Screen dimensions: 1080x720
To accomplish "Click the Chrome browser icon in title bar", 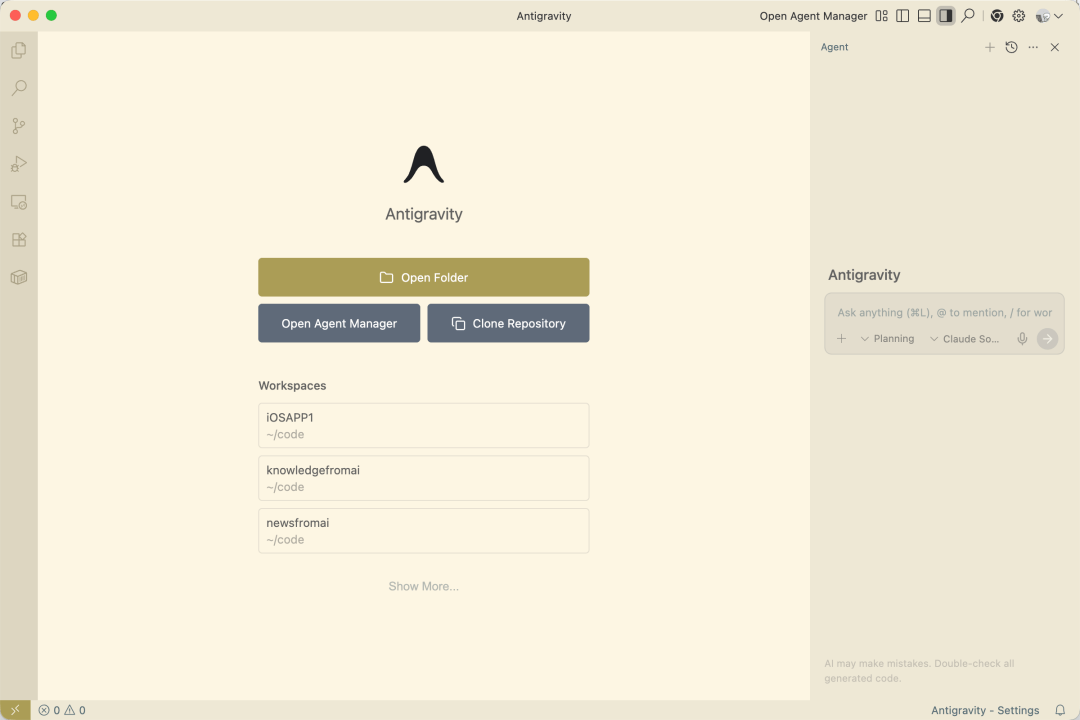I will pyautogui.click(x=997, y=16).
